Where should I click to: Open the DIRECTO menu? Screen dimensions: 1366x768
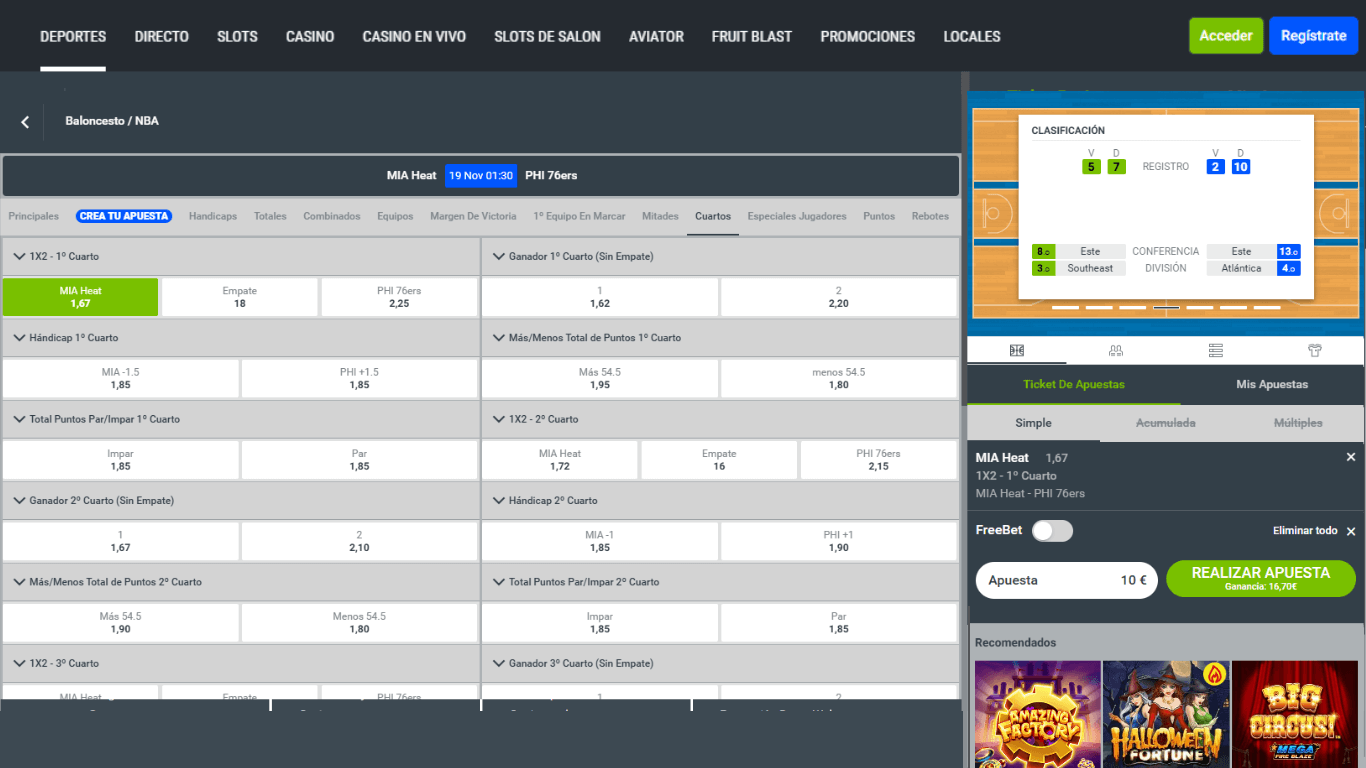pyautogui.click(x=162, y=36)
